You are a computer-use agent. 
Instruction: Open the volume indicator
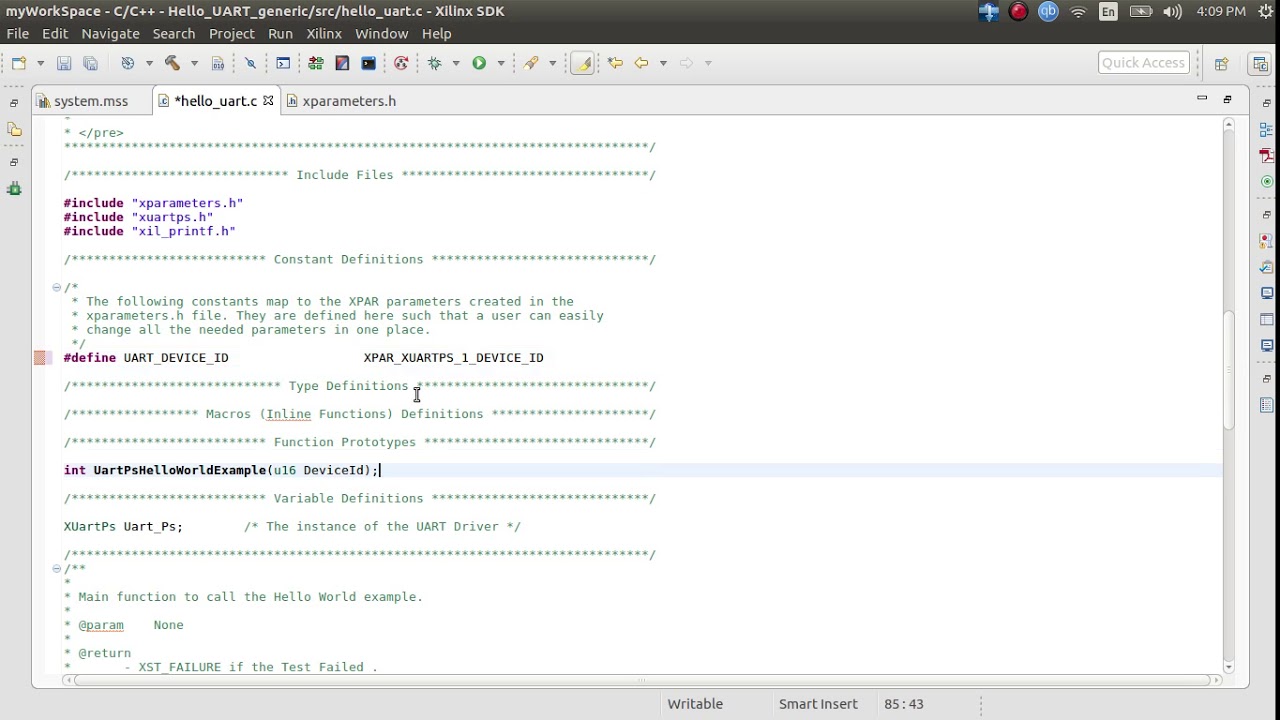coord(1173,11)
